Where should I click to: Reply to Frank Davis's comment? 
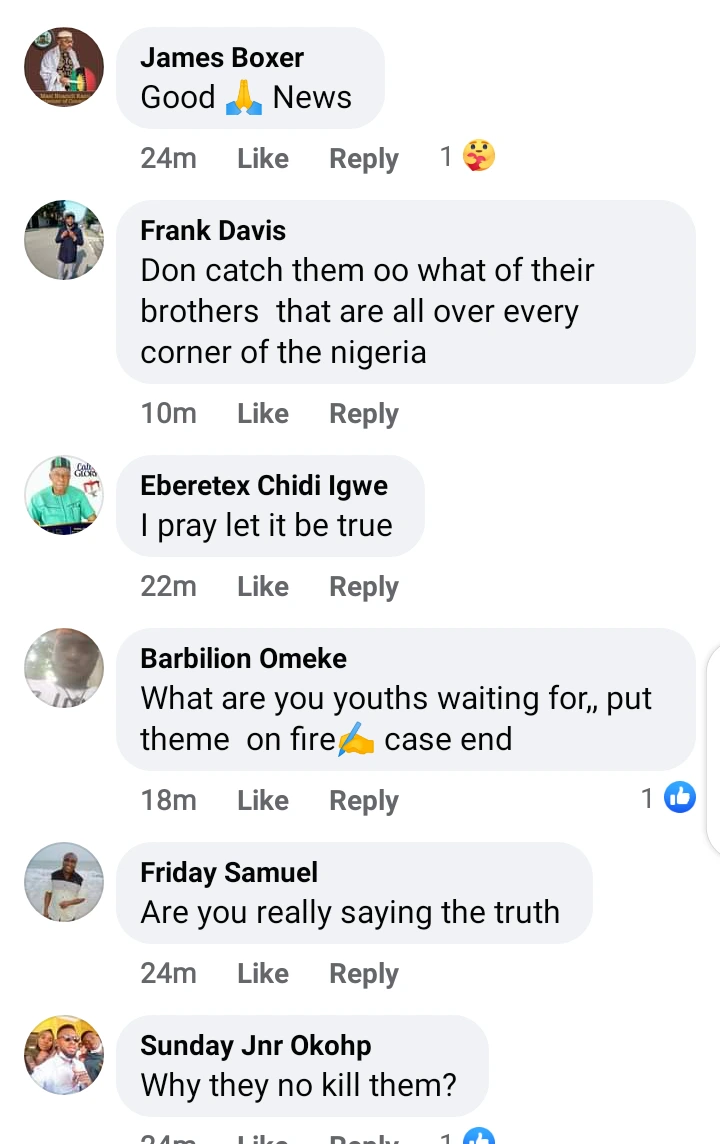364,413
